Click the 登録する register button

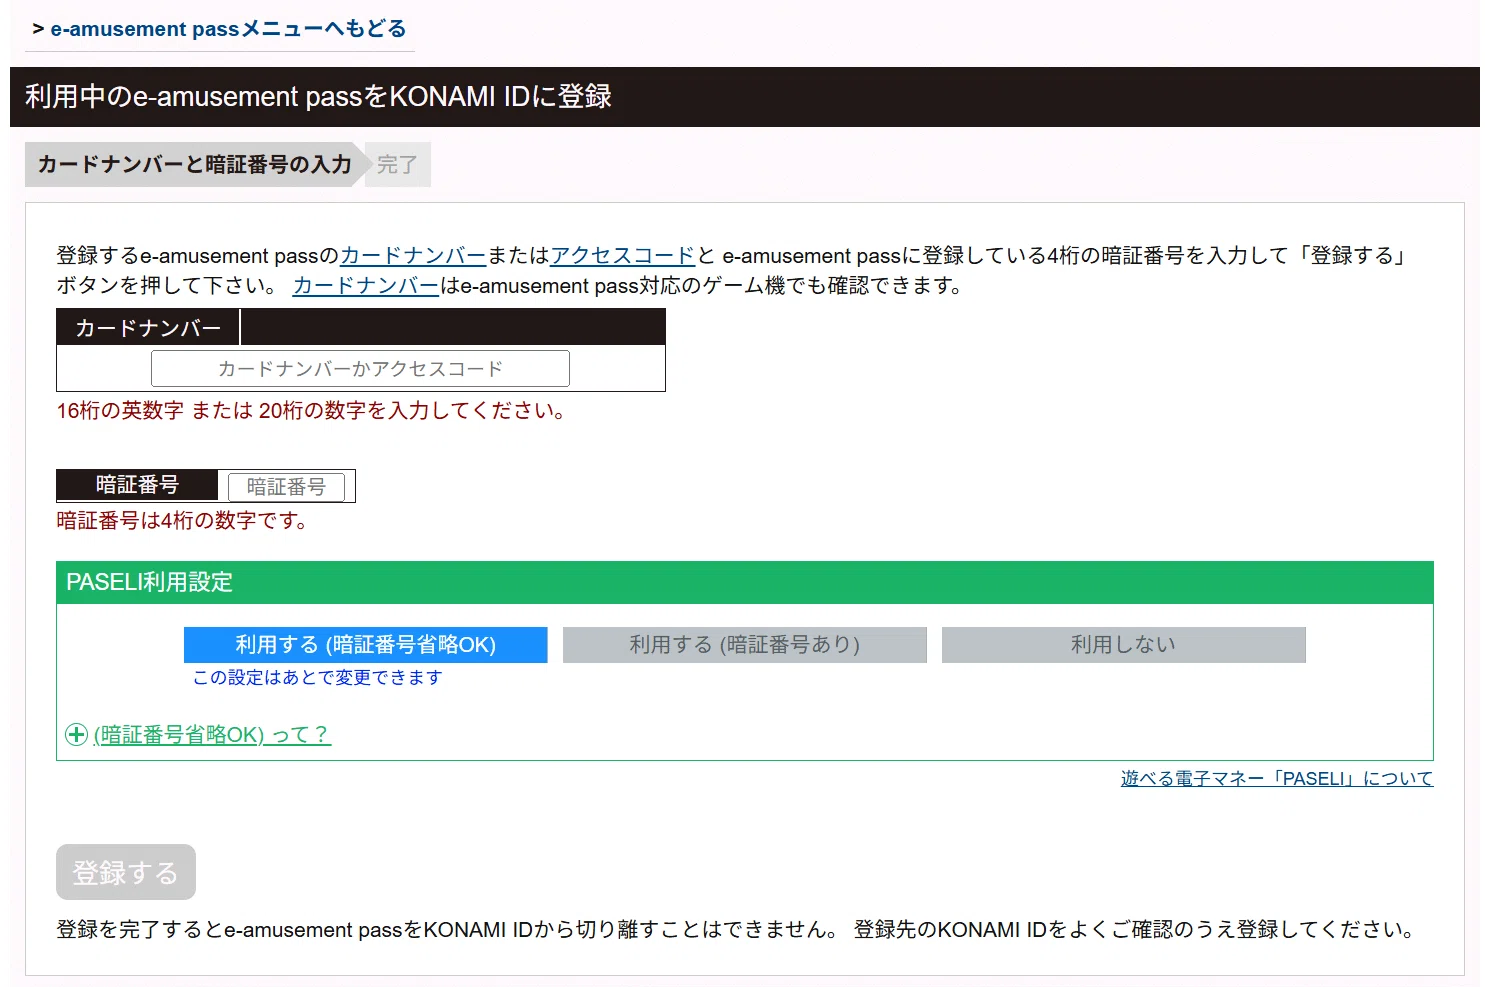pos(126,872)
